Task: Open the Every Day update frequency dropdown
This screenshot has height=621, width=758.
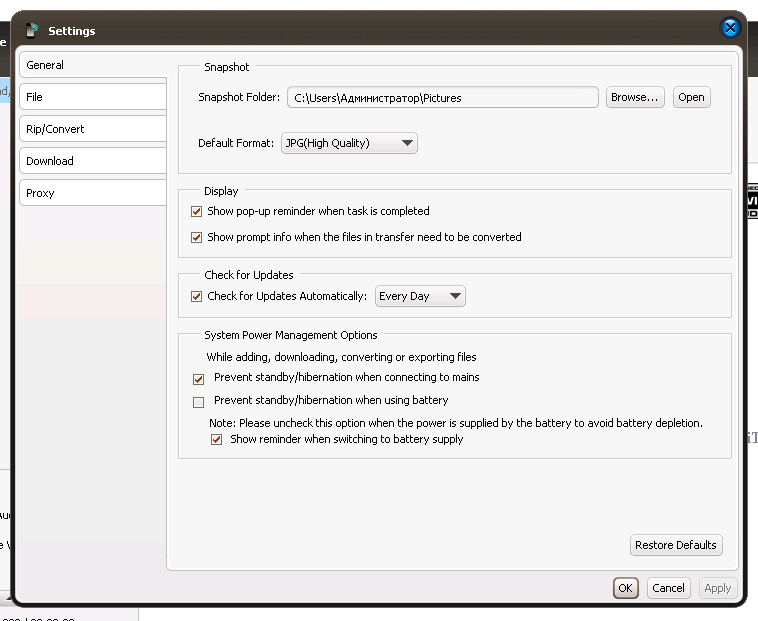Action: coord(420,296)
